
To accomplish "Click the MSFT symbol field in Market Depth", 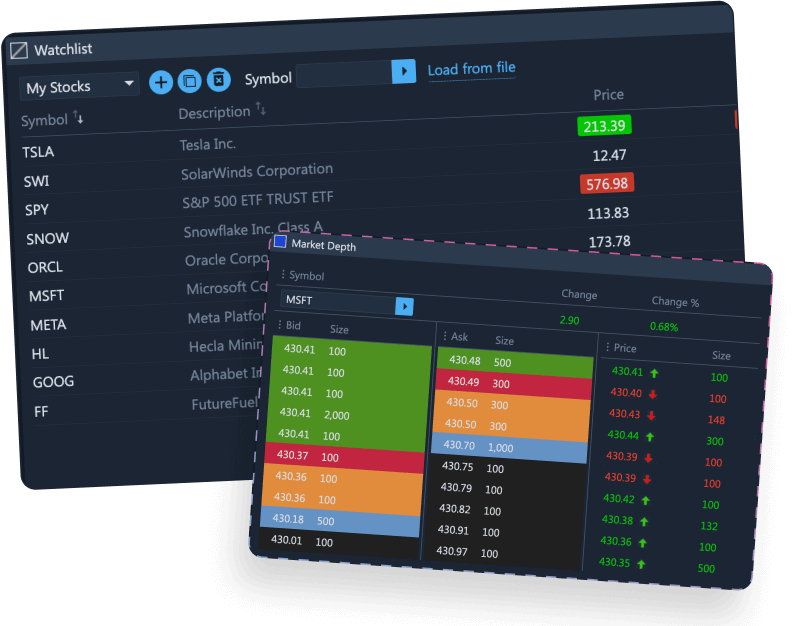I will [338, 302].
